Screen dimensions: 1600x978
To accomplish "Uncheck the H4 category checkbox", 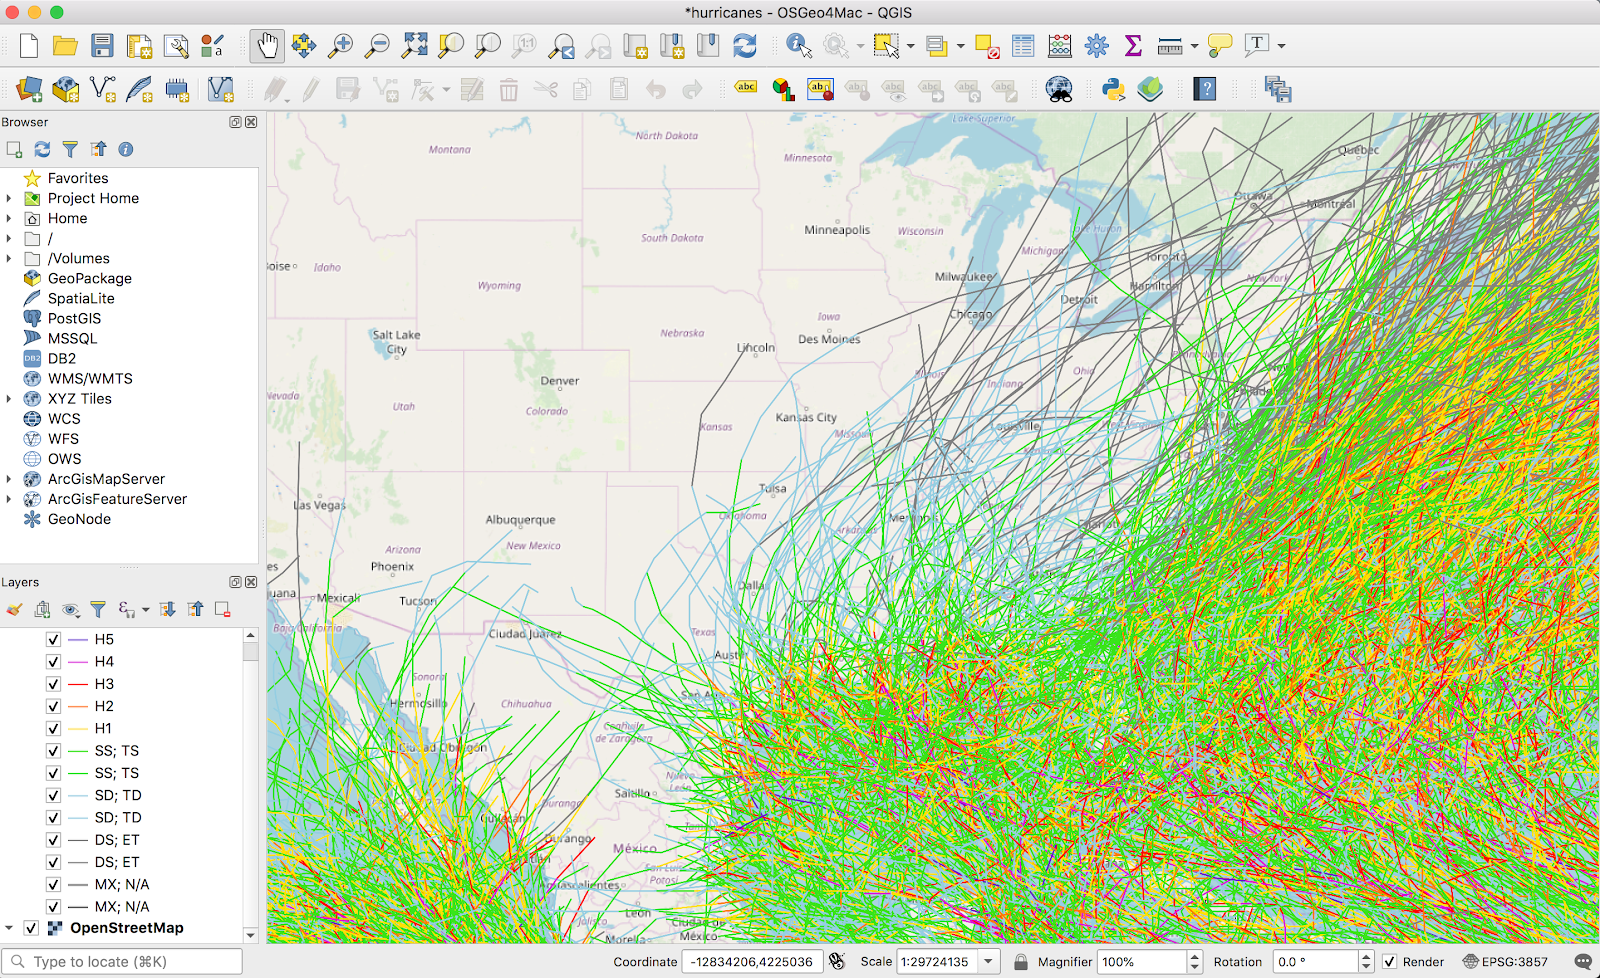I will (x=53, y=662).
